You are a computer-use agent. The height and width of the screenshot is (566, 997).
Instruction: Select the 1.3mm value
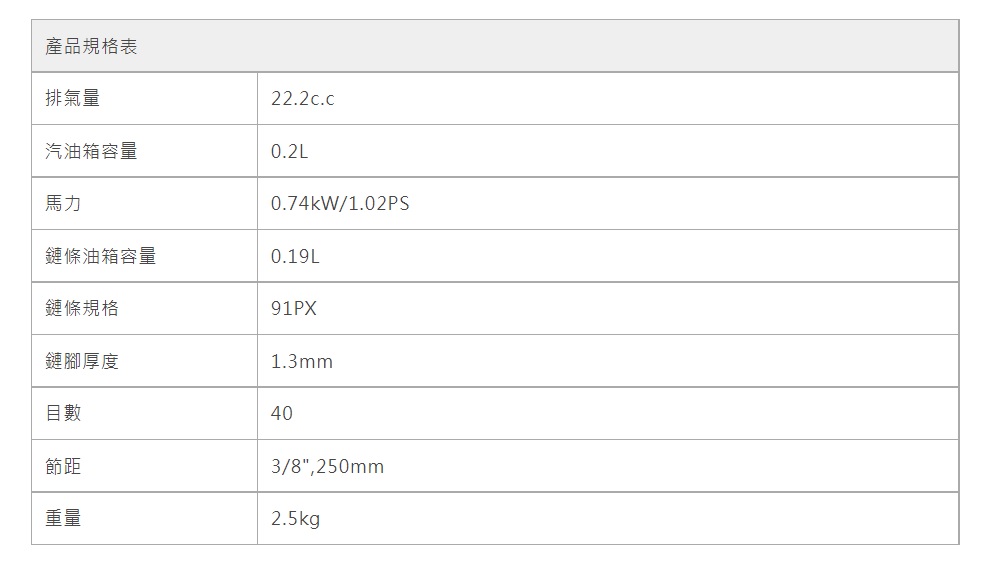(x=301, y=362)
